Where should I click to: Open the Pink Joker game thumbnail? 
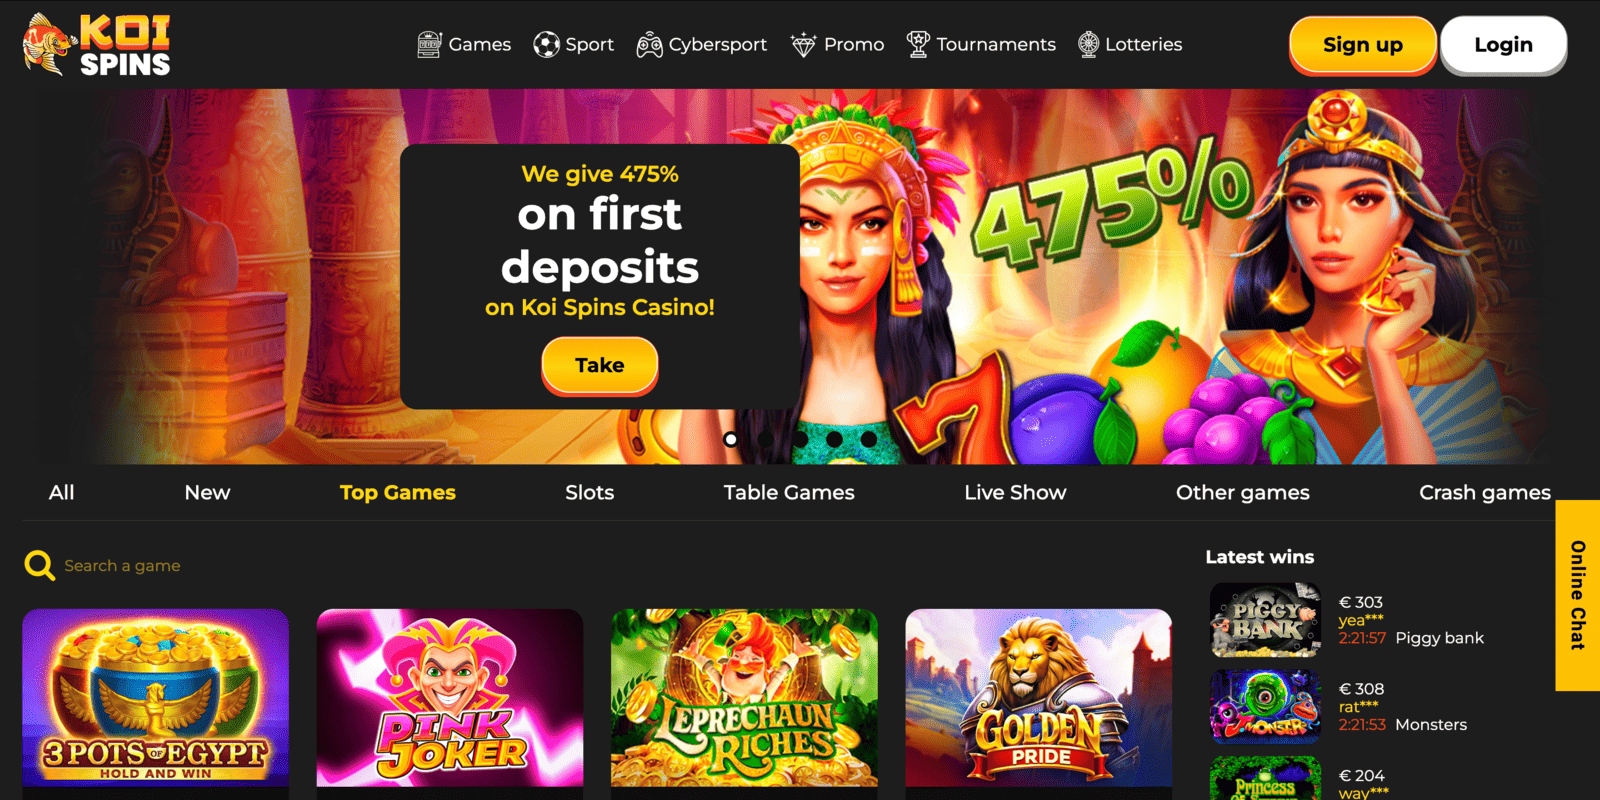coord(450,698)
